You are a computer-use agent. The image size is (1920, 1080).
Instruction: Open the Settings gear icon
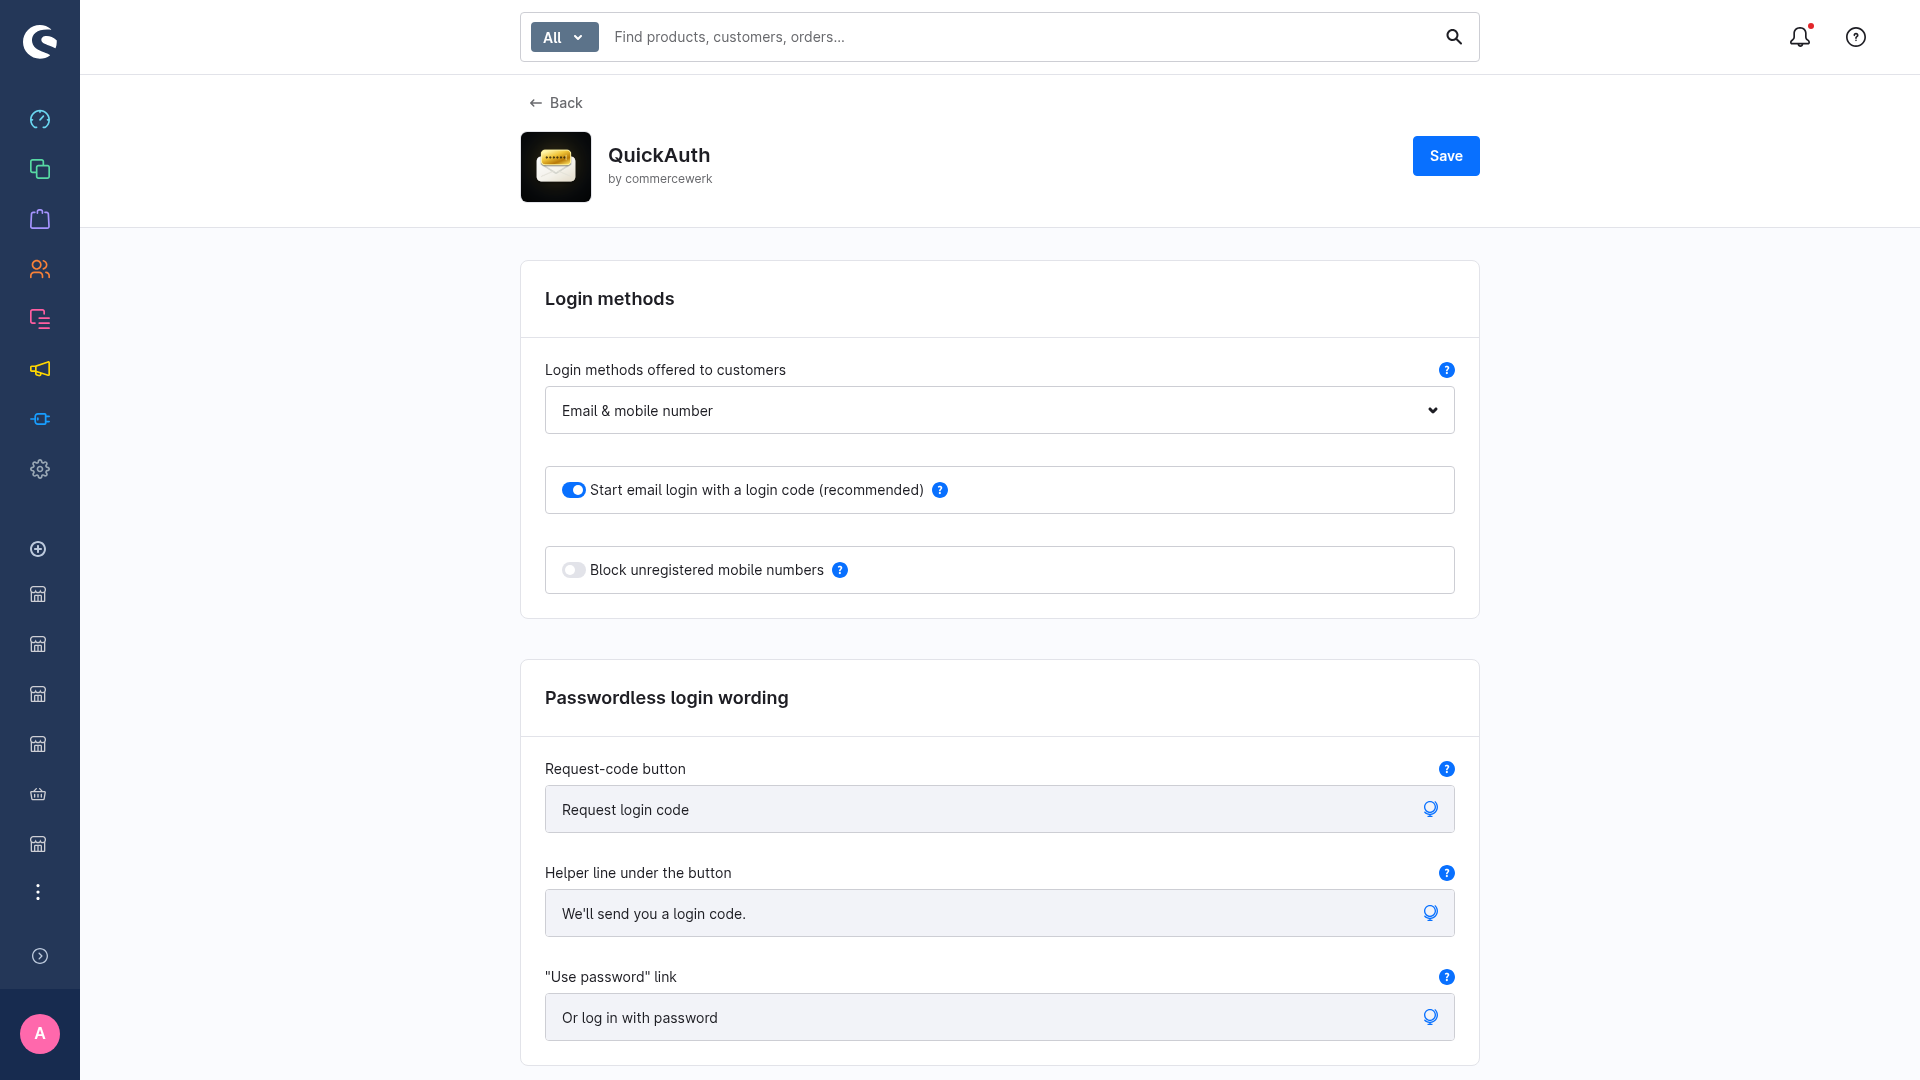pyautogui.click(x=40, y=469)
